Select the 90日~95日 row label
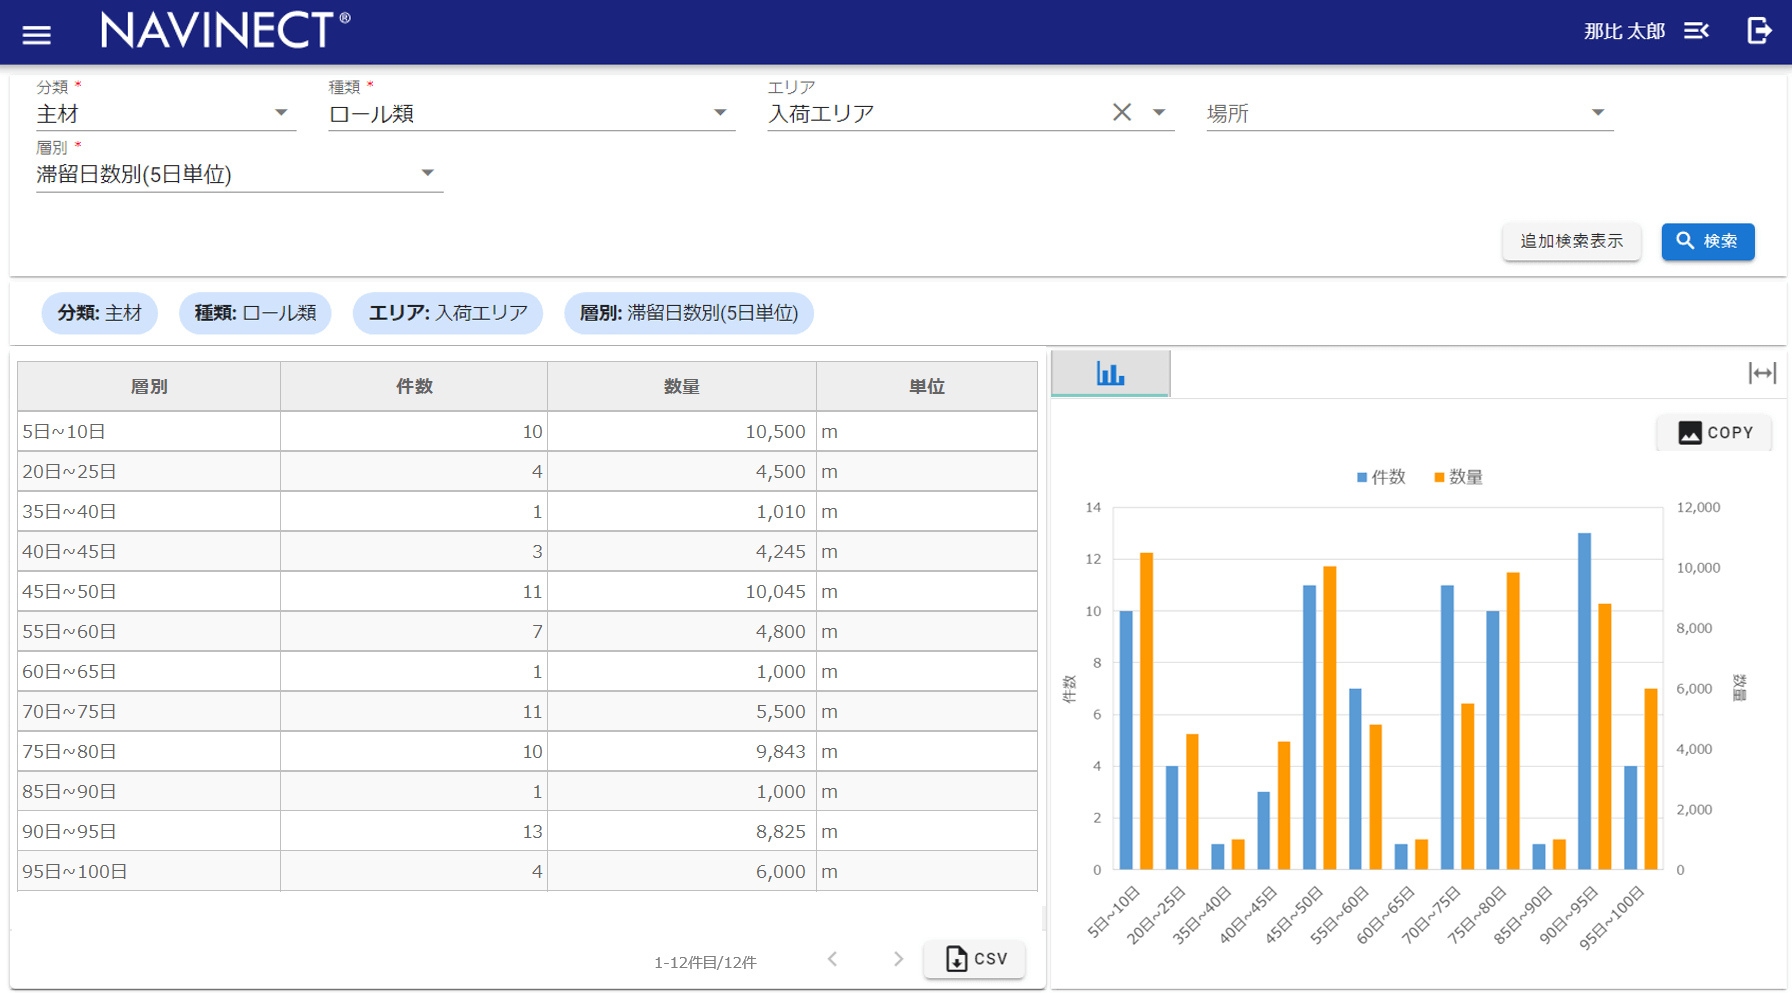Image resolution: width=1792 pixels, height=993 pixels. (x=69, y=832)
